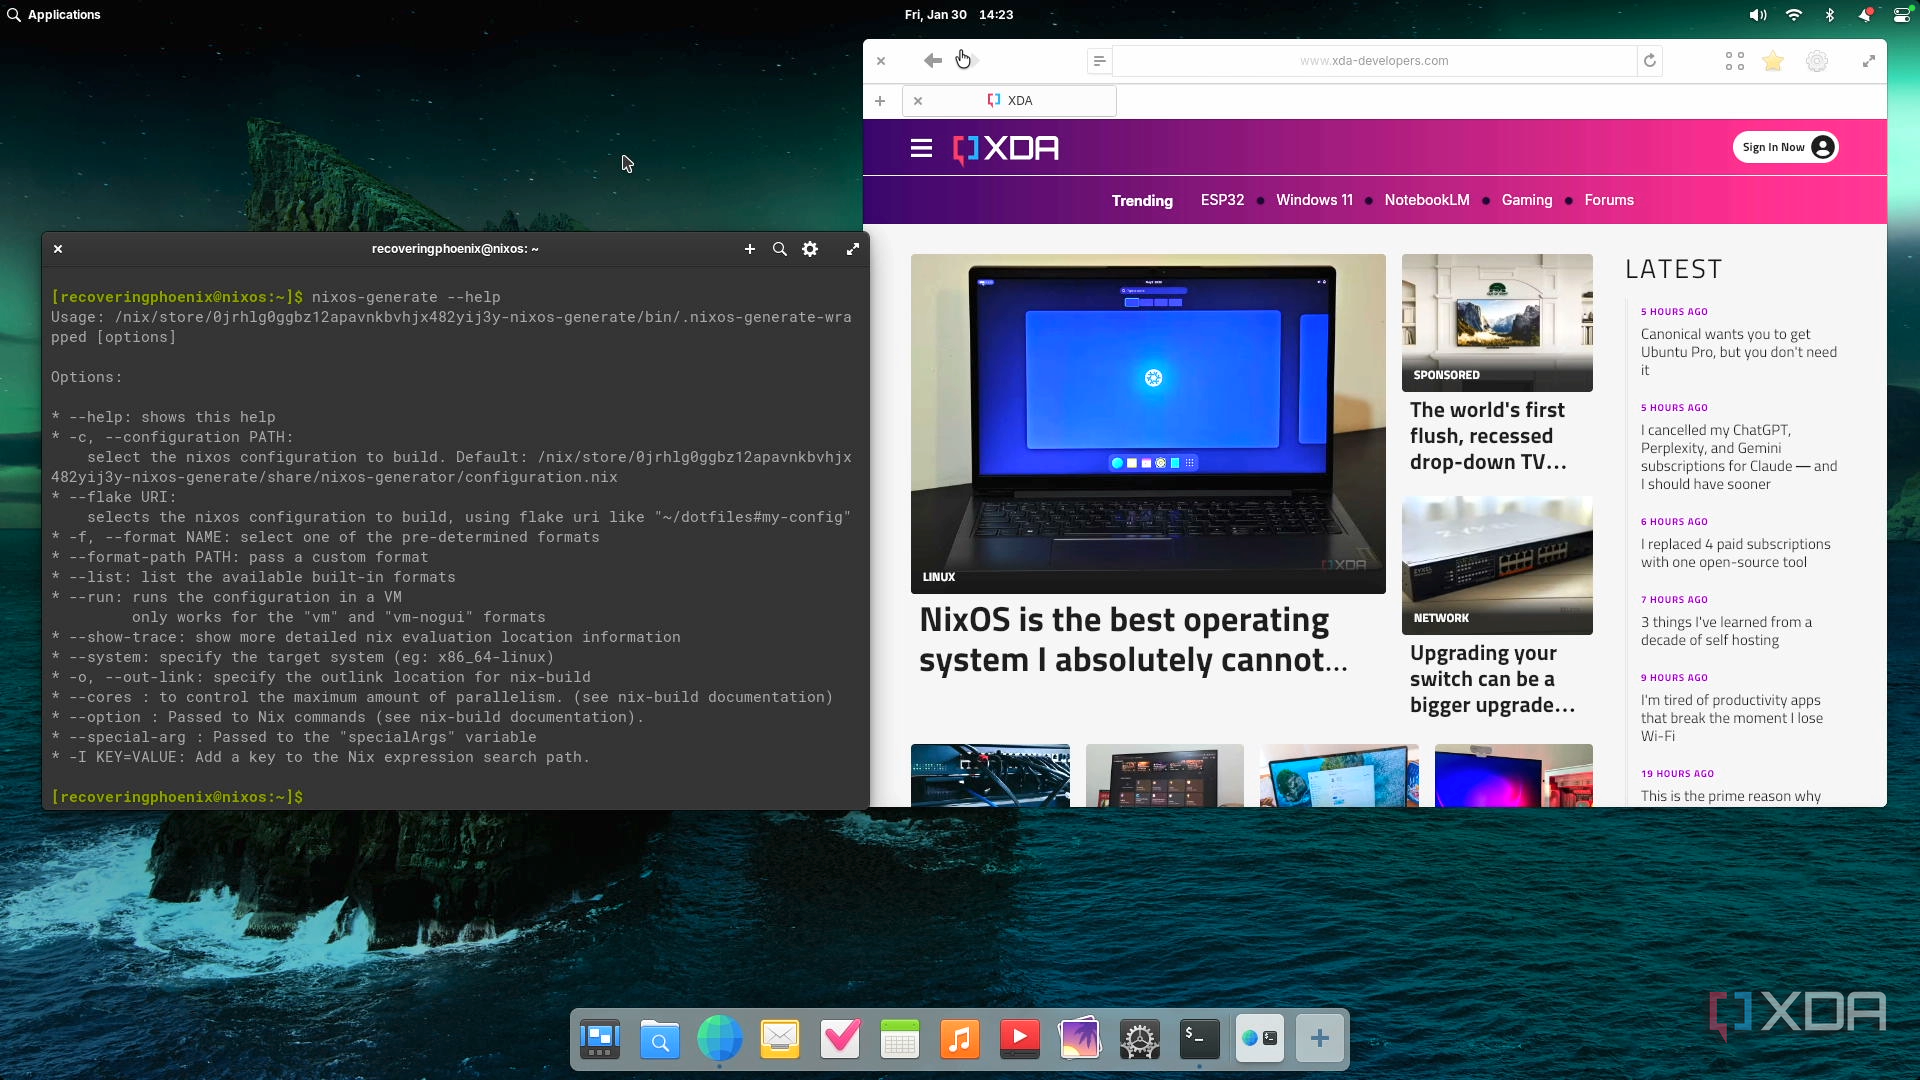
Task: Open Videos app from dock
Action: [x=1020, y=1040]
